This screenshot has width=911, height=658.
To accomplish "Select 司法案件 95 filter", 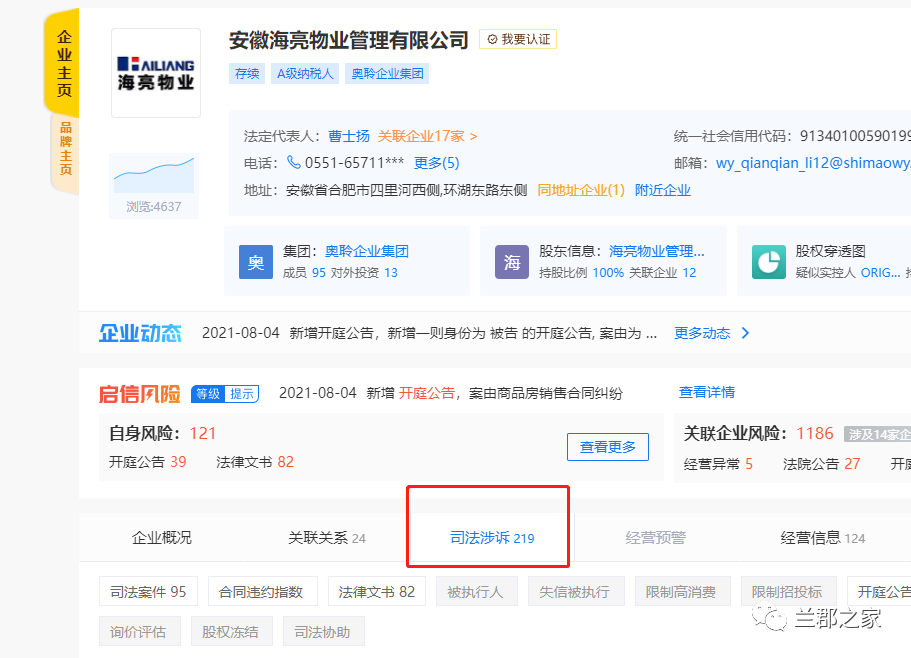I will [148, 591].
